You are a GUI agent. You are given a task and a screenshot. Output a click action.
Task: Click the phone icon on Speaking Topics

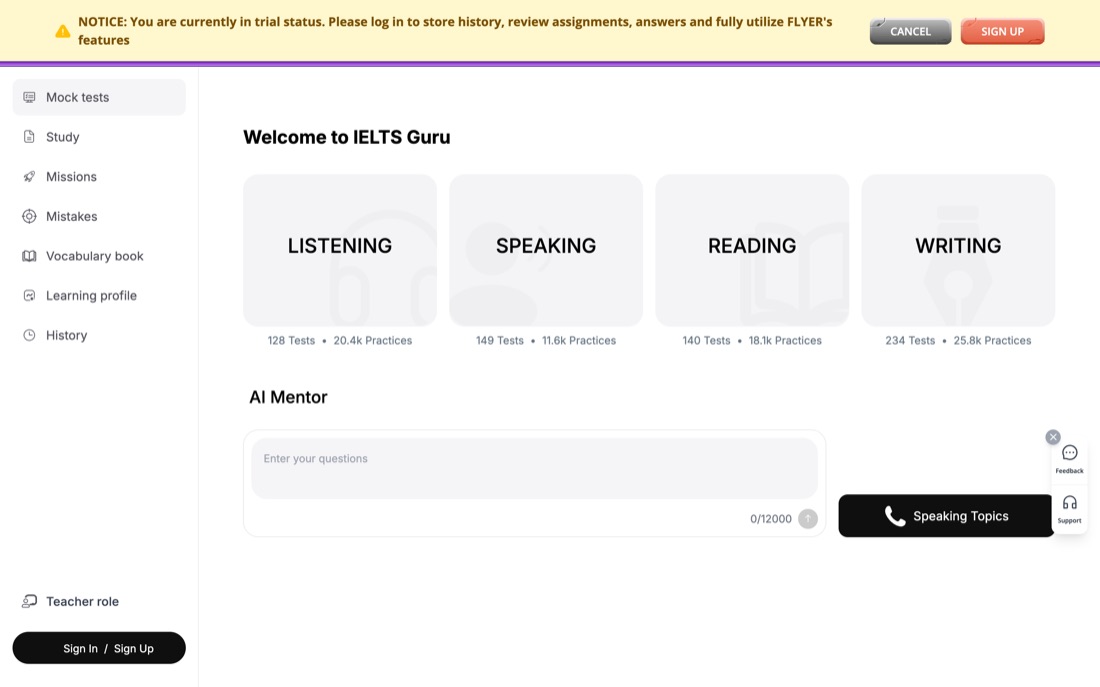coord(894,516)
